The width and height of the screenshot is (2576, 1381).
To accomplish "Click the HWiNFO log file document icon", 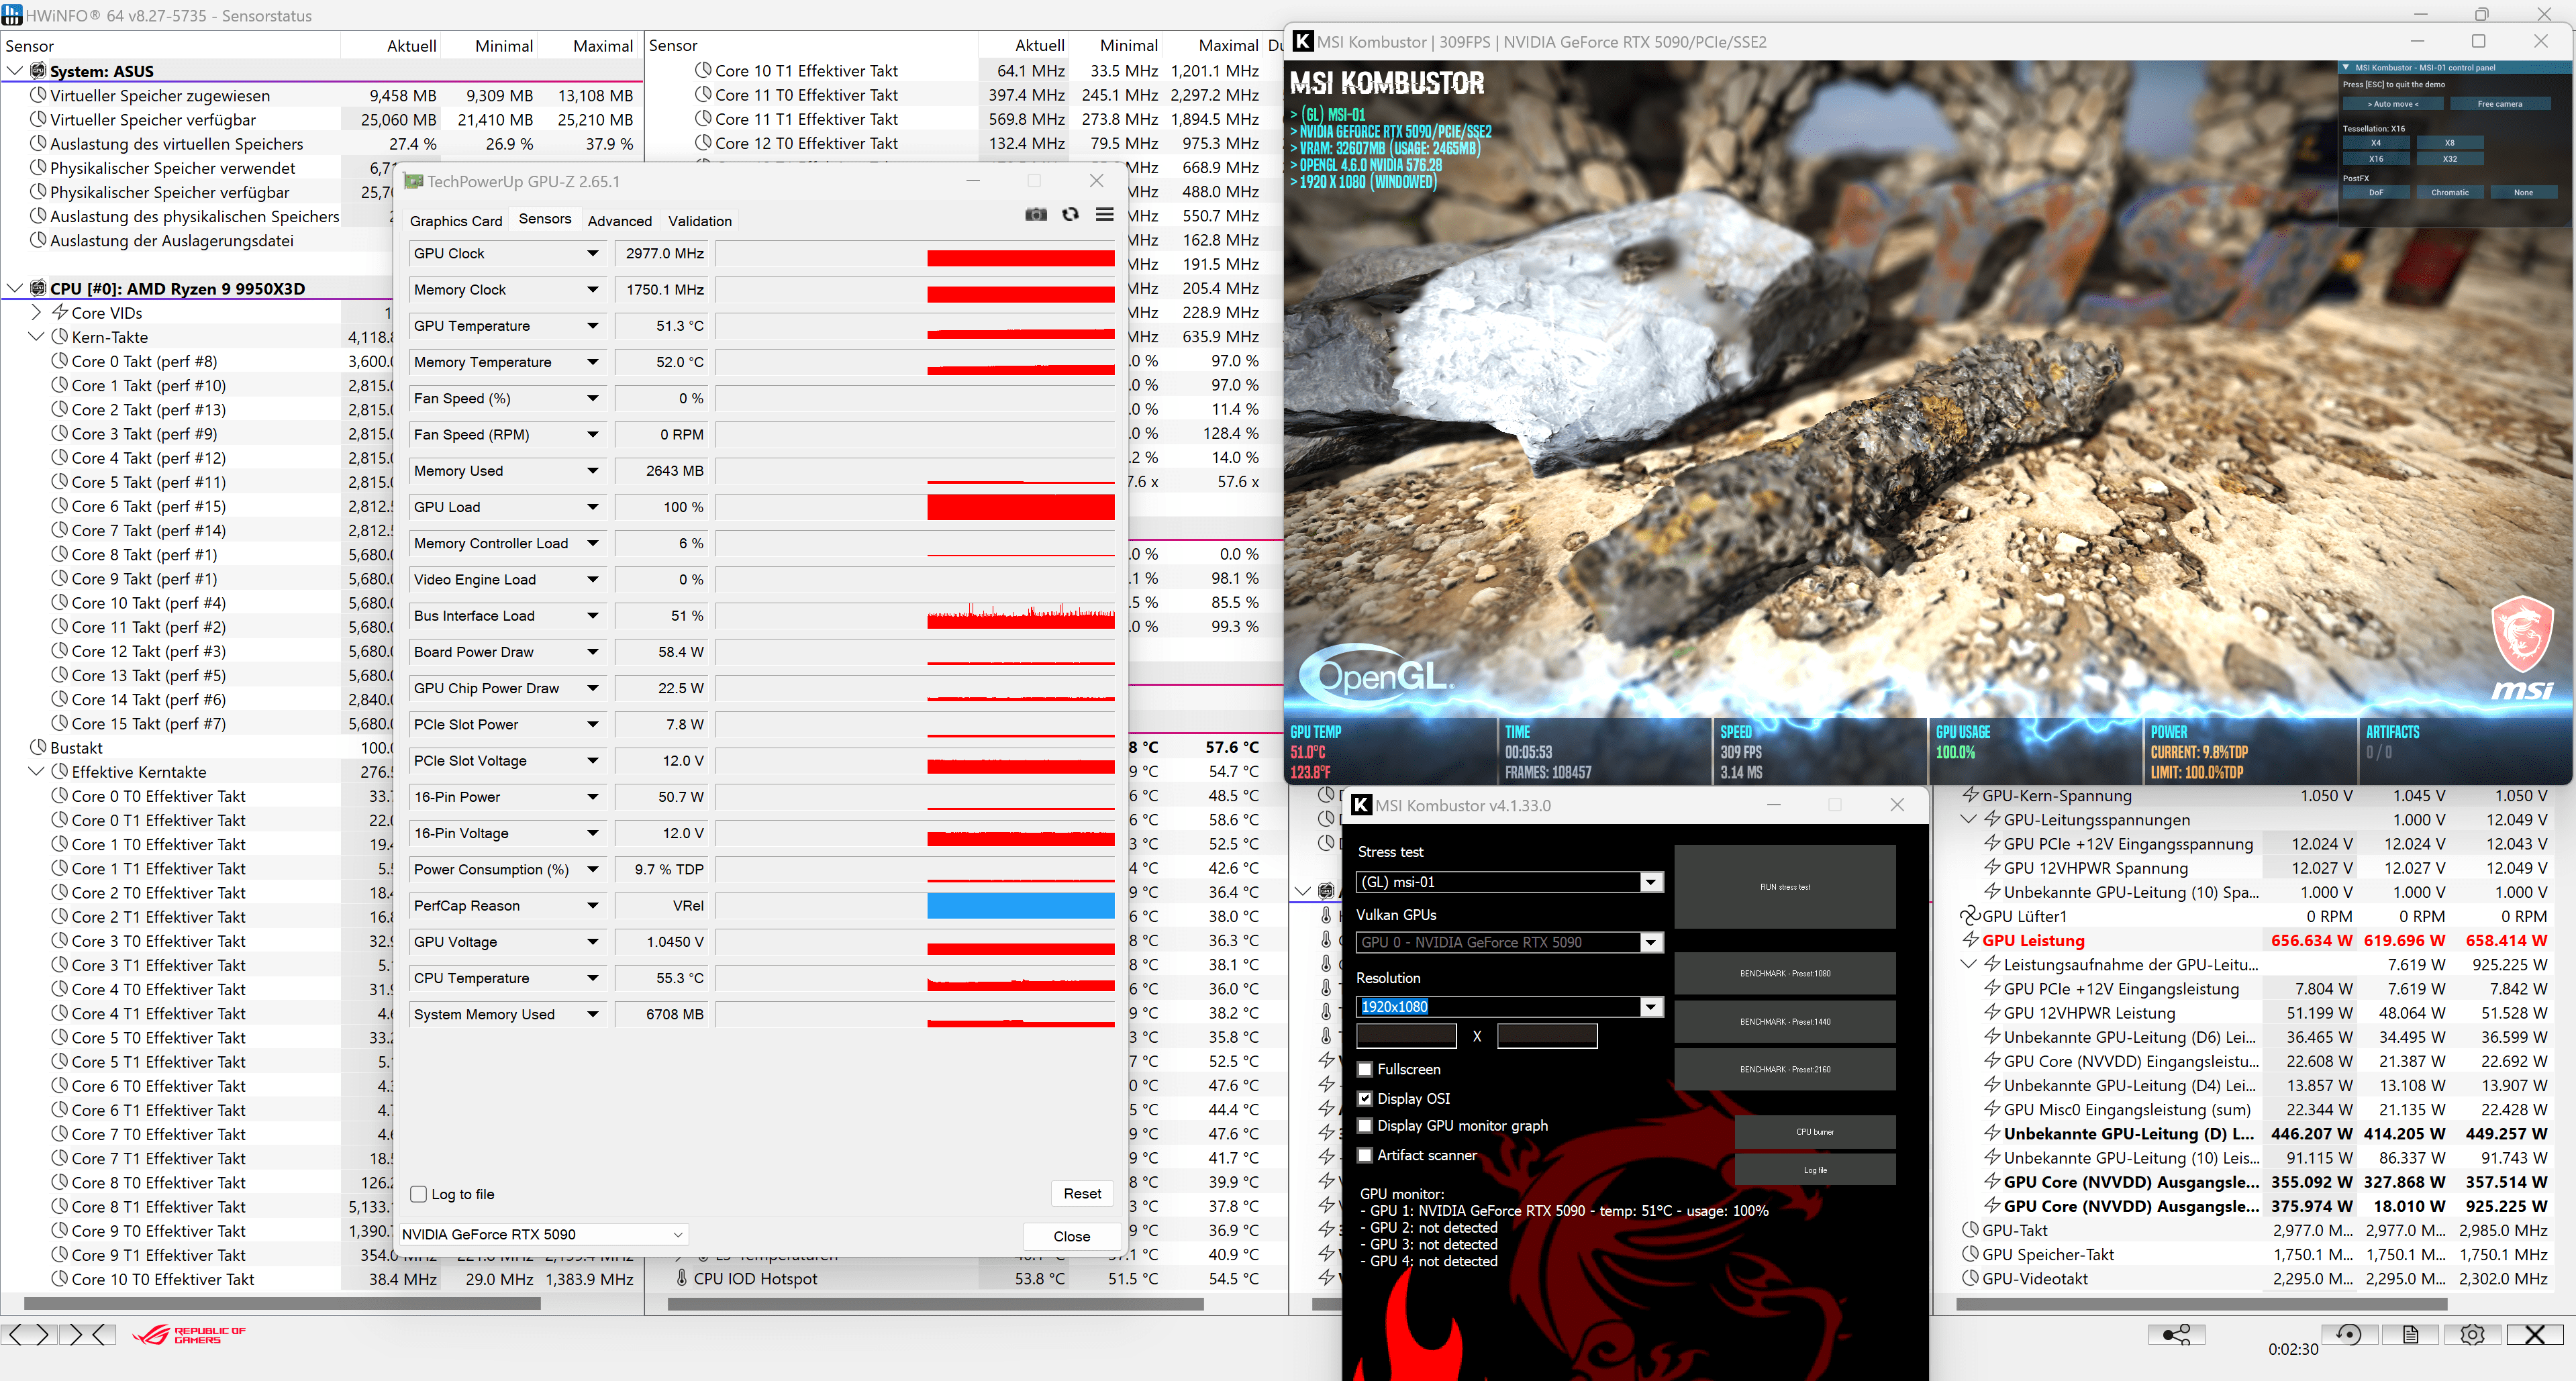I will point(2411,1334).
